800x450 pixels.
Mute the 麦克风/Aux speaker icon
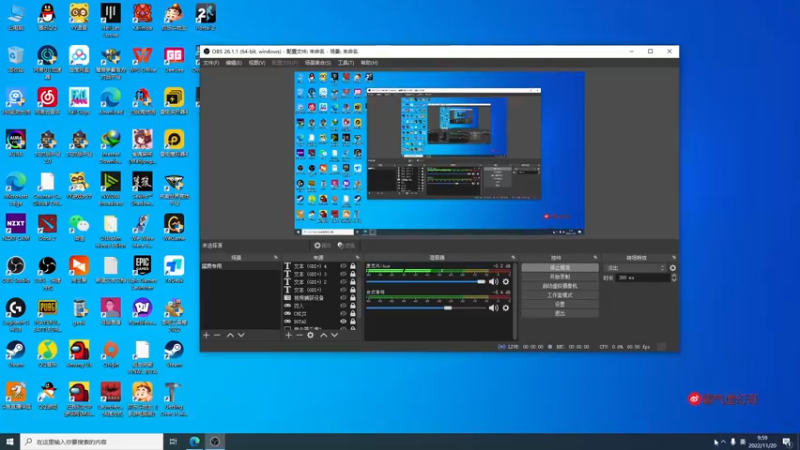pos(493,282)
